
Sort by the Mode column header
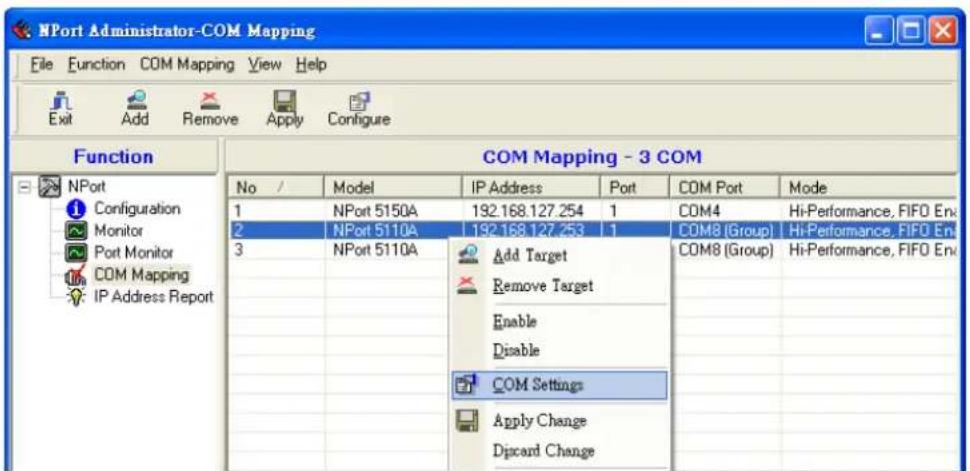(869, 187)
